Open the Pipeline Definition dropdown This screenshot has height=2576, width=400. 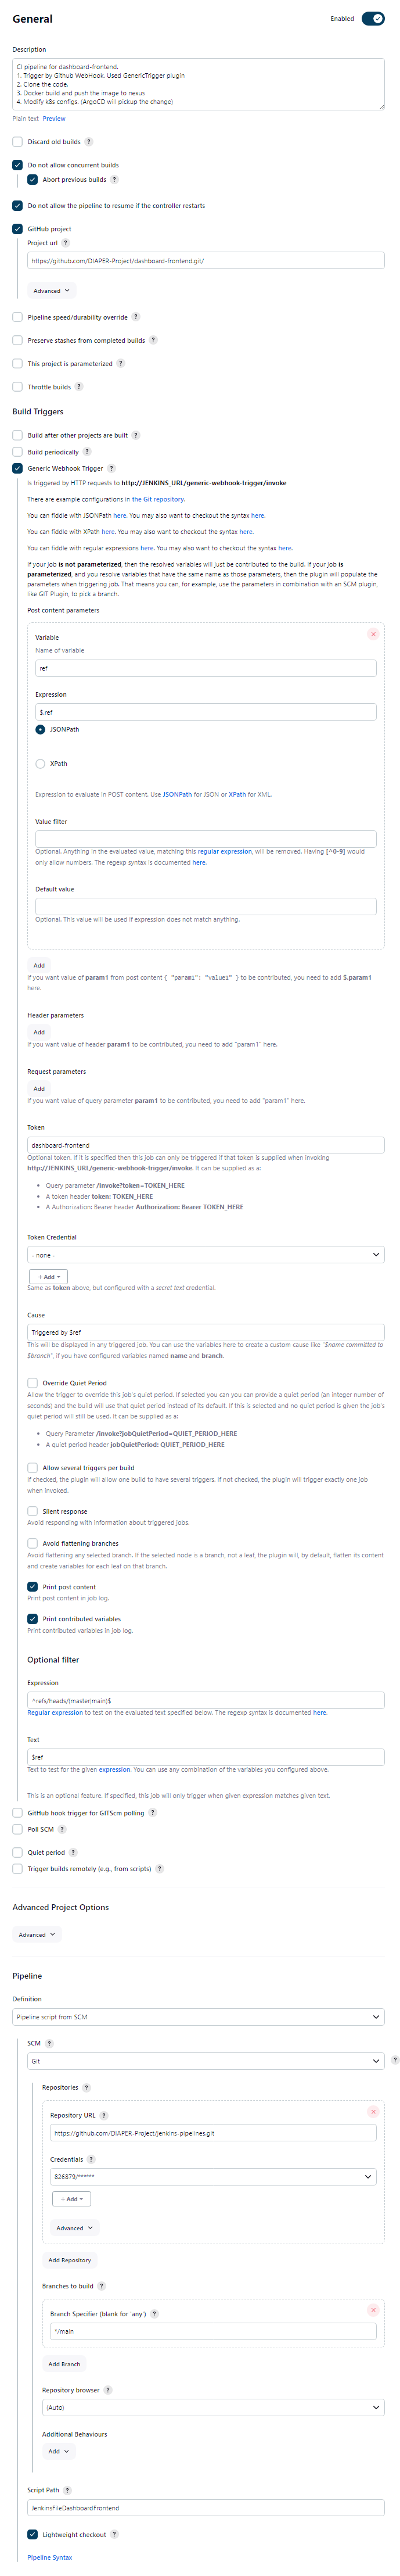pos(199,2017)
